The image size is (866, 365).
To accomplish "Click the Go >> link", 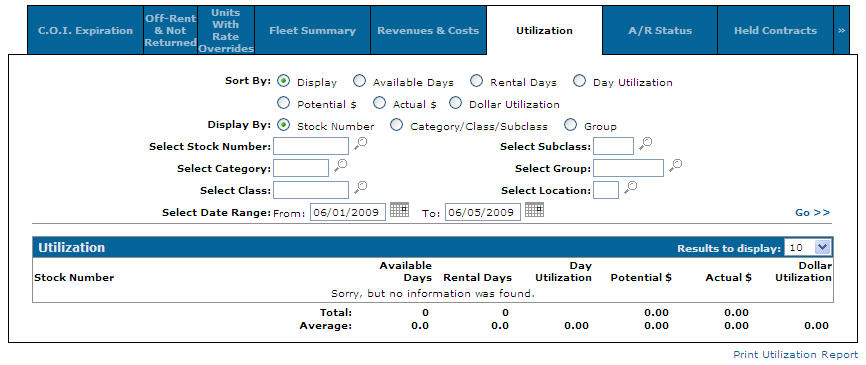I will (812, 212).
